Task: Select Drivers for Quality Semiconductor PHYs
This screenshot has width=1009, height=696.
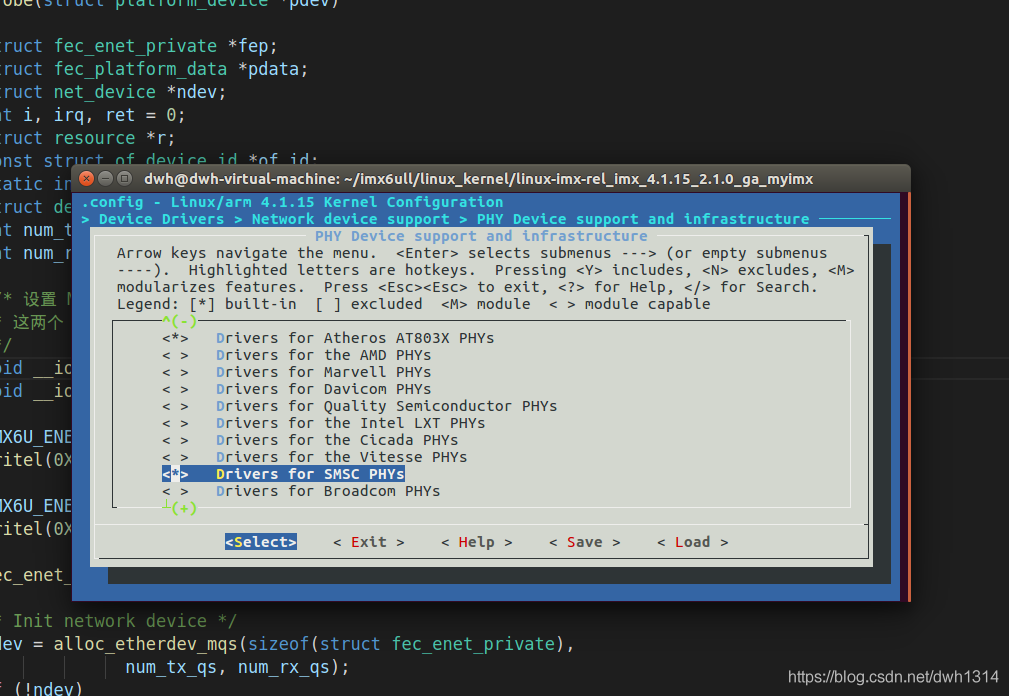Action: pyautogui.click(x=386, y=407)
